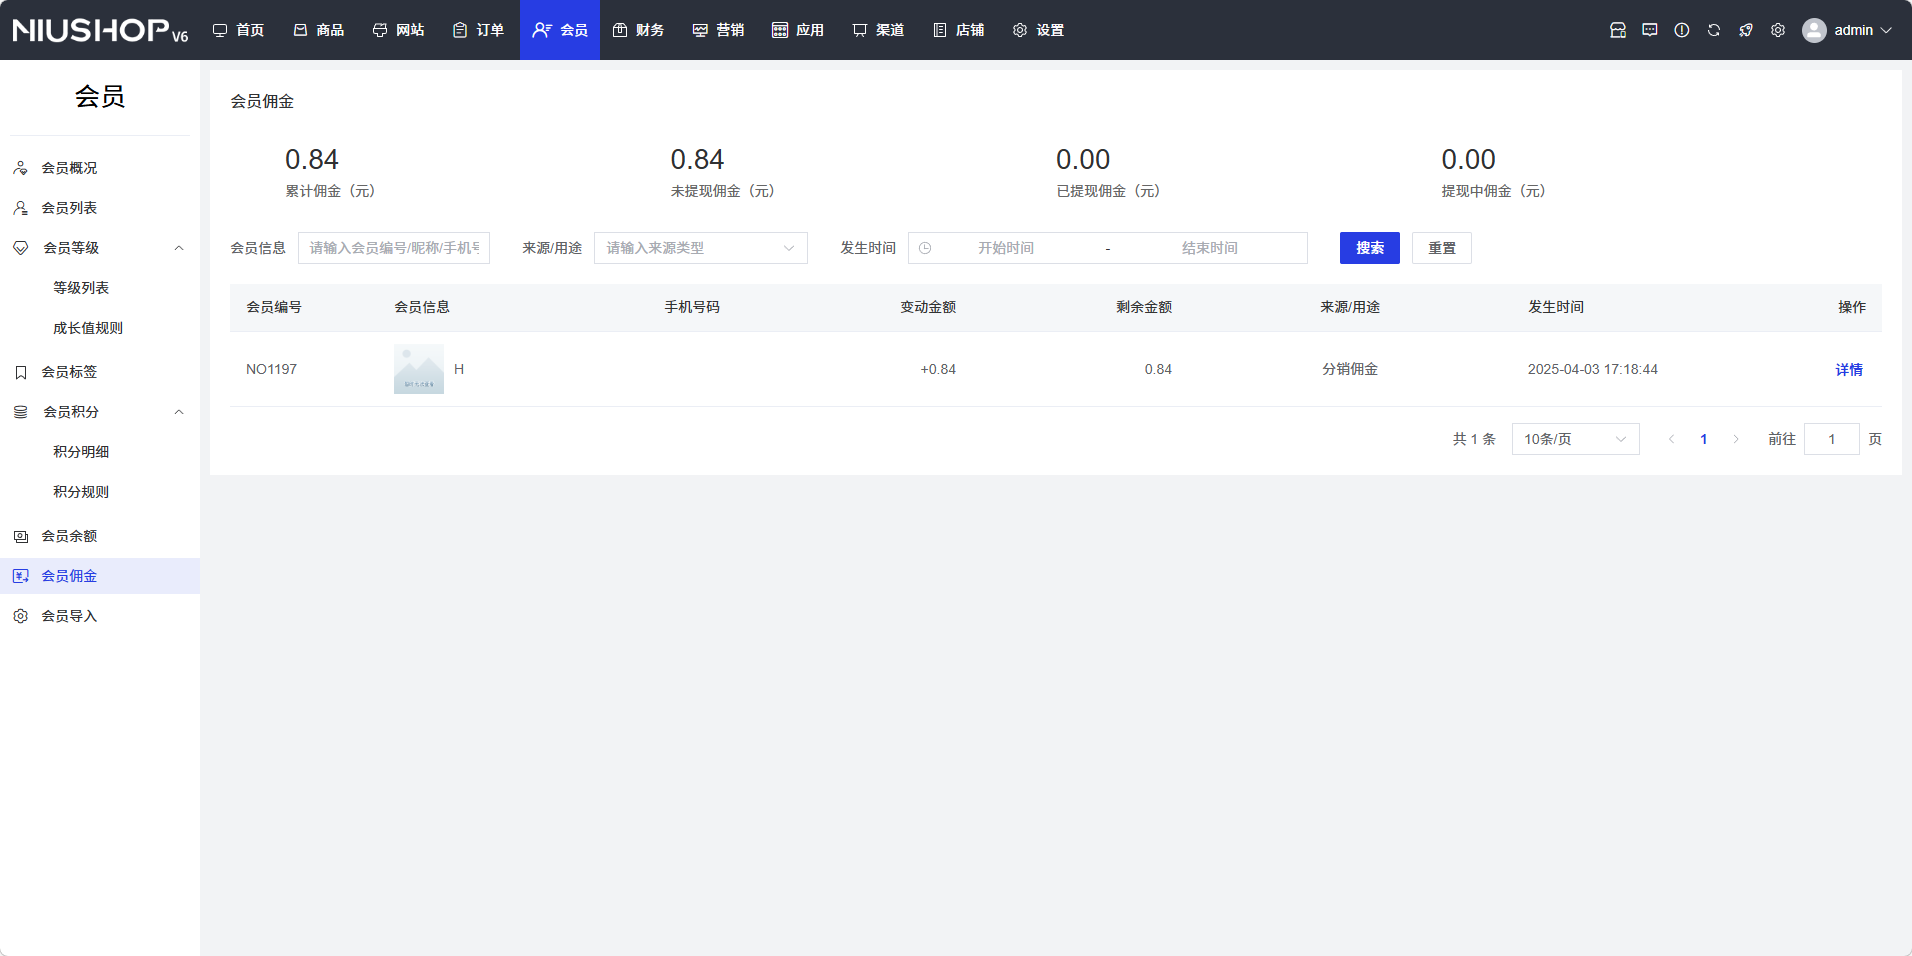Screen dimensions: 1912x956
Task: Click the NIUSHOP V6 logo
Action: coord(100,30)
